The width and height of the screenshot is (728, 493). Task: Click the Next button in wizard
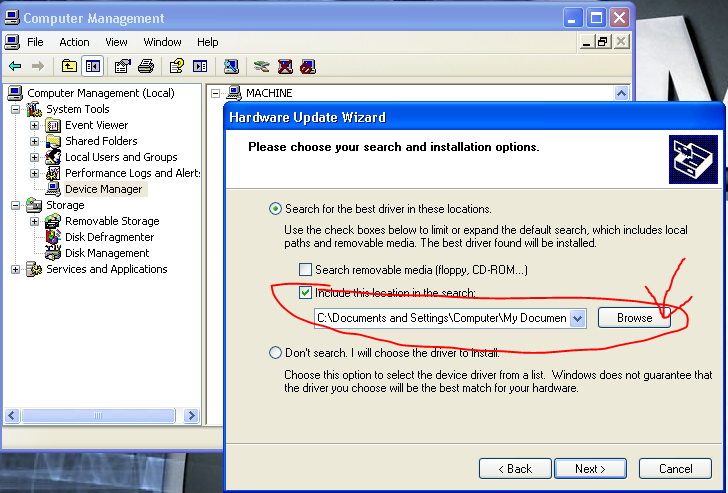click(591, 469)
